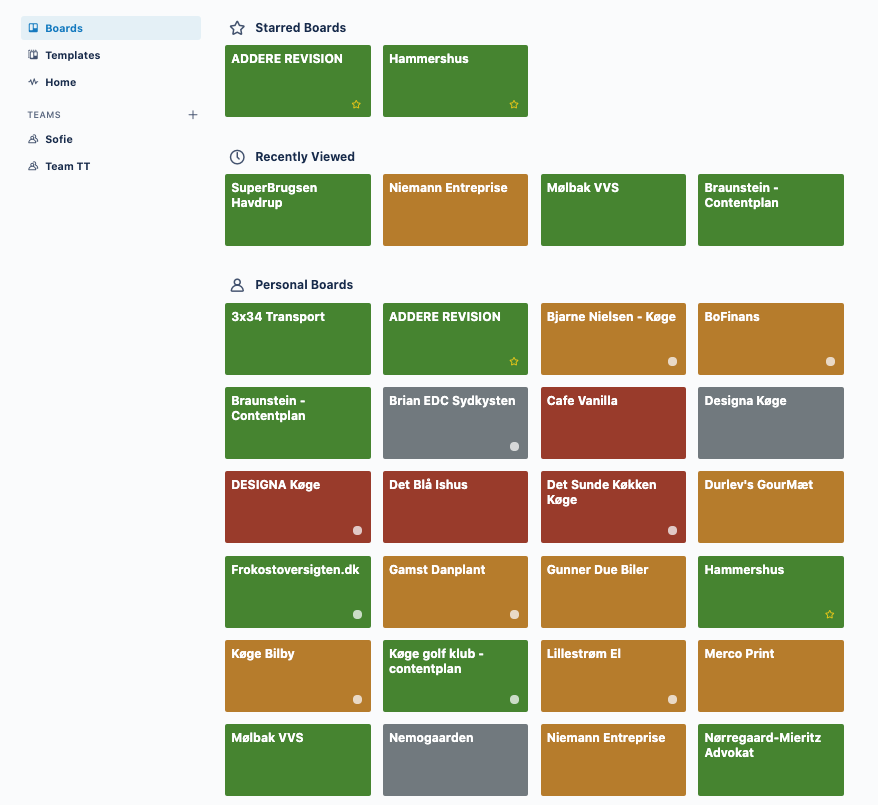Click the dot indicator on Frokostoversigten.dk board

coord(357,615)
